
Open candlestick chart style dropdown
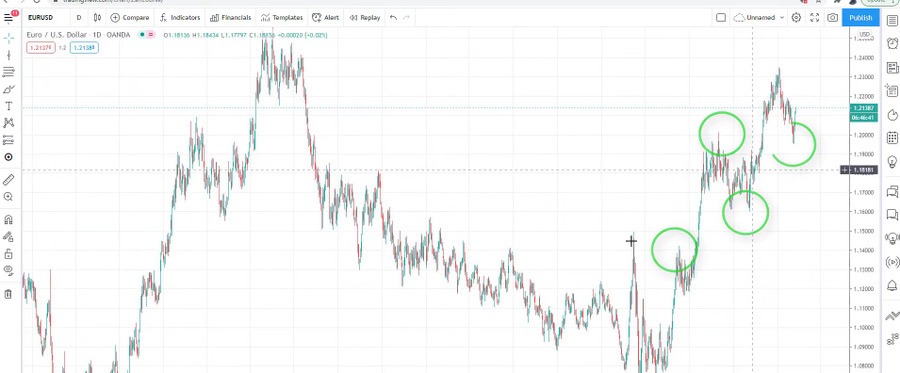(x=98, y=18)
